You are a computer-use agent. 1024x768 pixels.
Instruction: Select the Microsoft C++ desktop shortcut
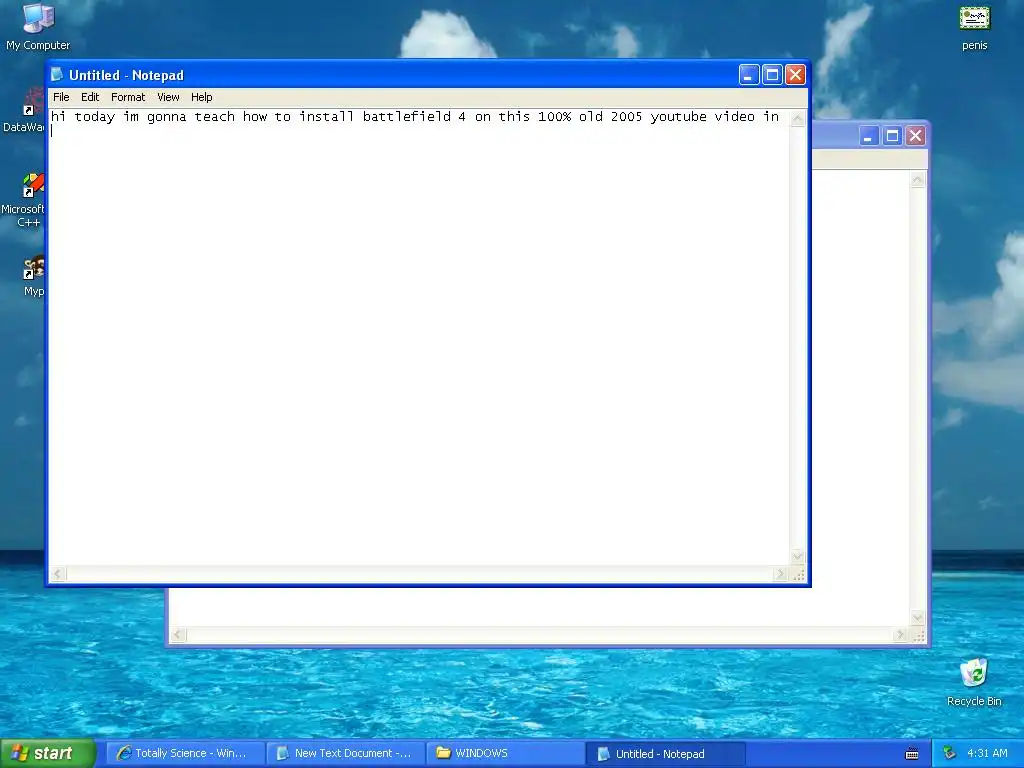(x=26, y=200)
